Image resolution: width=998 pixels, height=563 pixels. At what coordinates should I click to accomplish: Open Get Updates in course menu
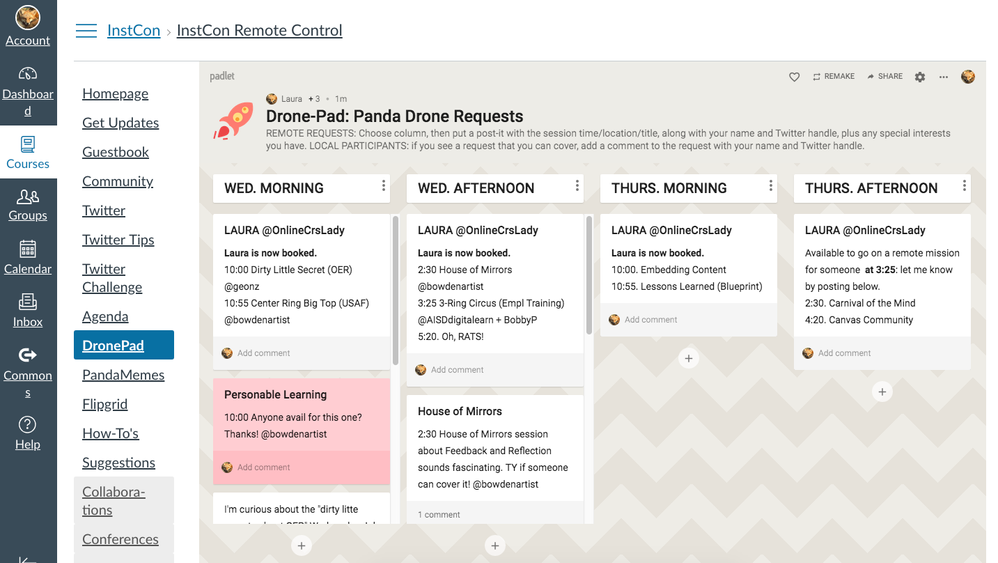120,123
